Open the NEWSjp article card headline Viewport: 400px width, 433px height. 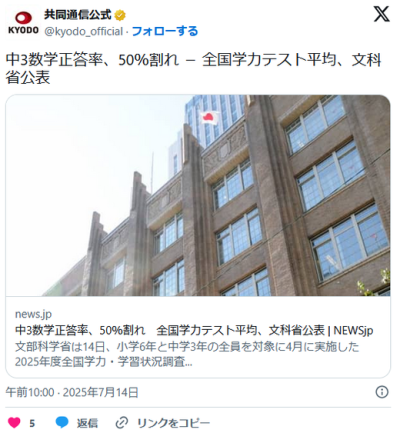[194, 330]
